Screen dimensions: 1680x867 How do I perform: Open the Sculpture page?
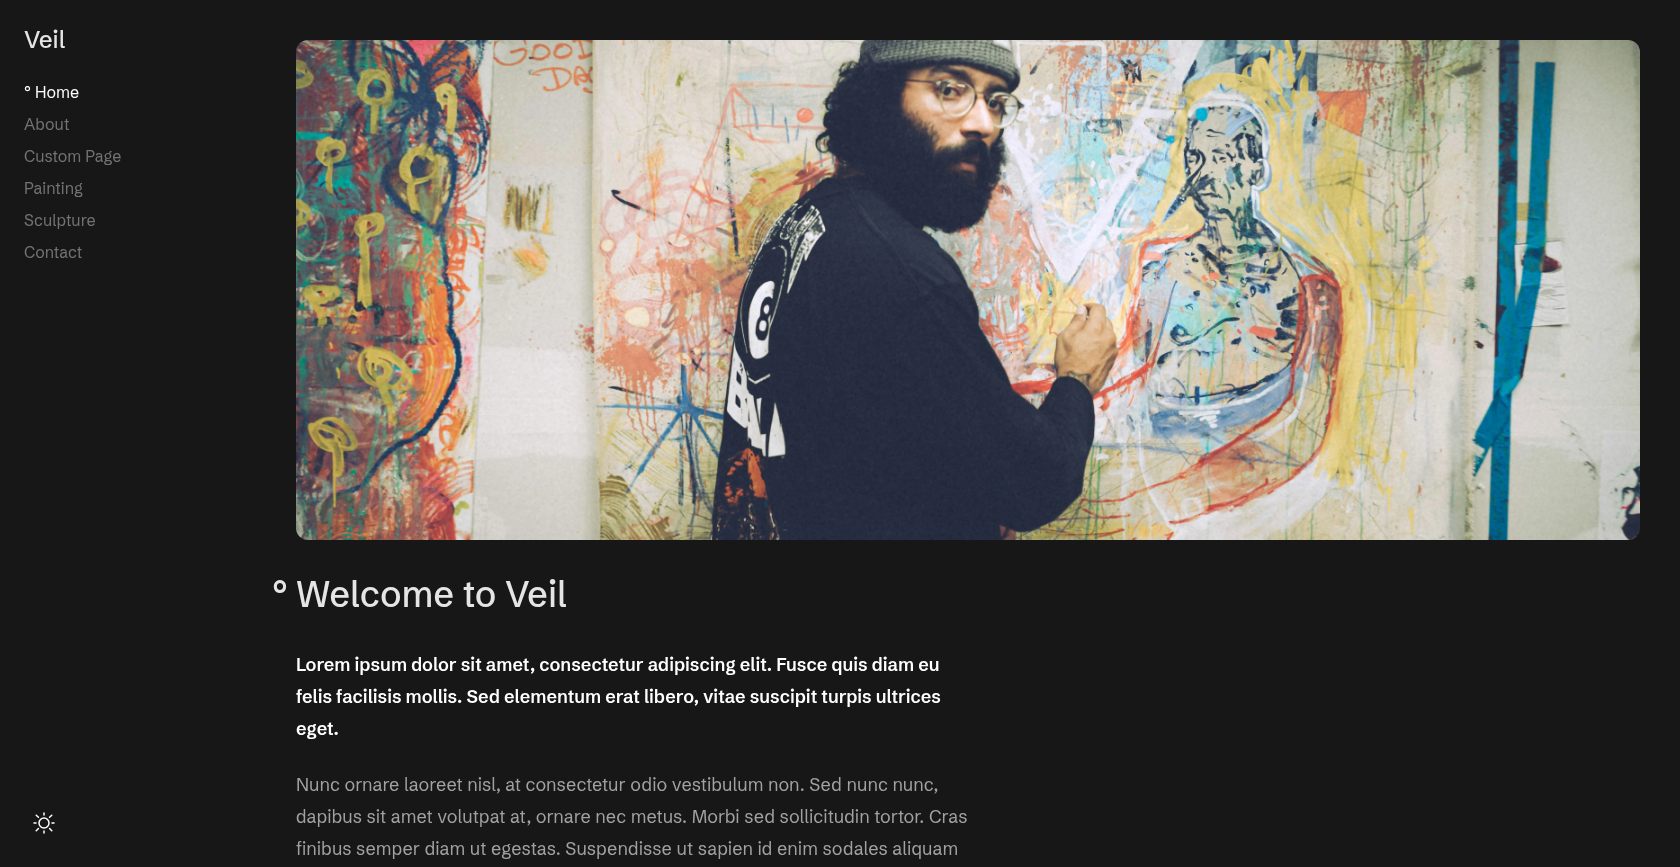[60, 220]
